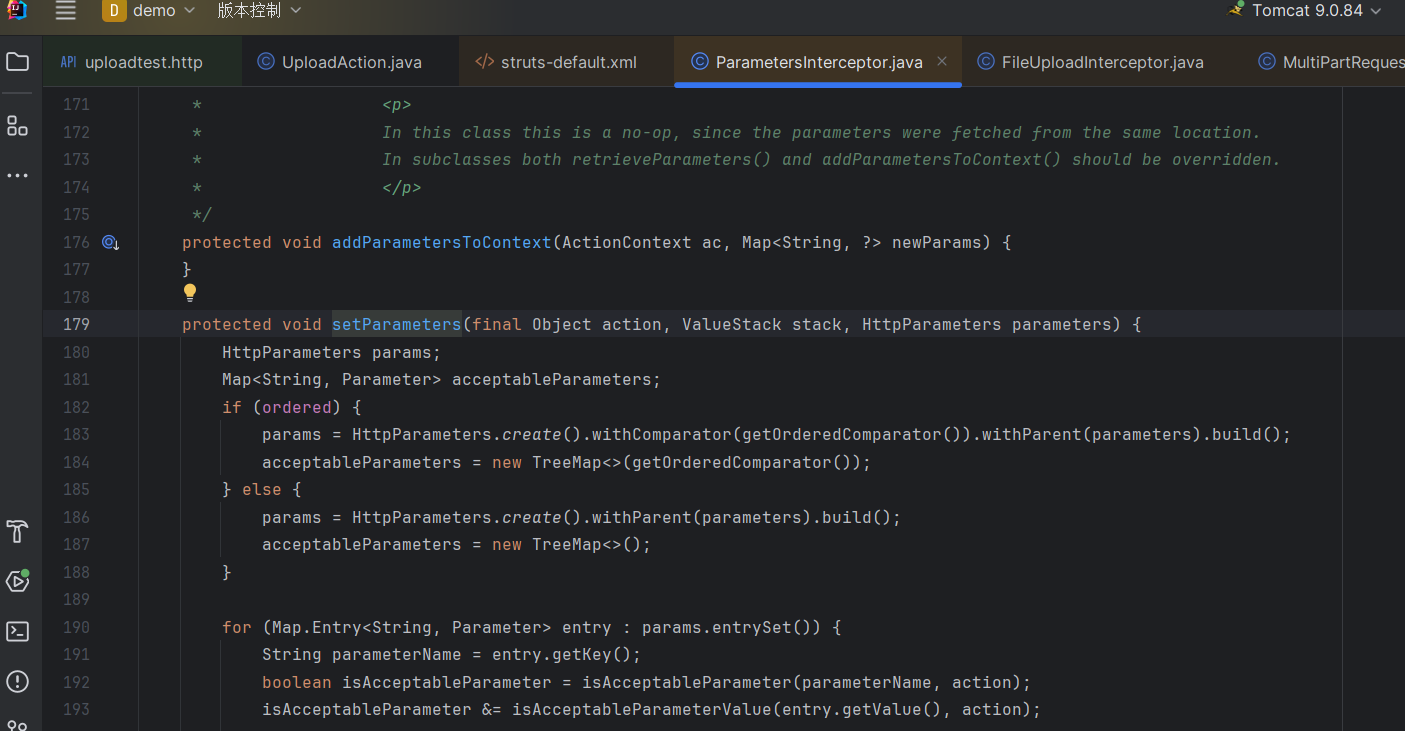Click params.entrySet() in the for loop

731,627
